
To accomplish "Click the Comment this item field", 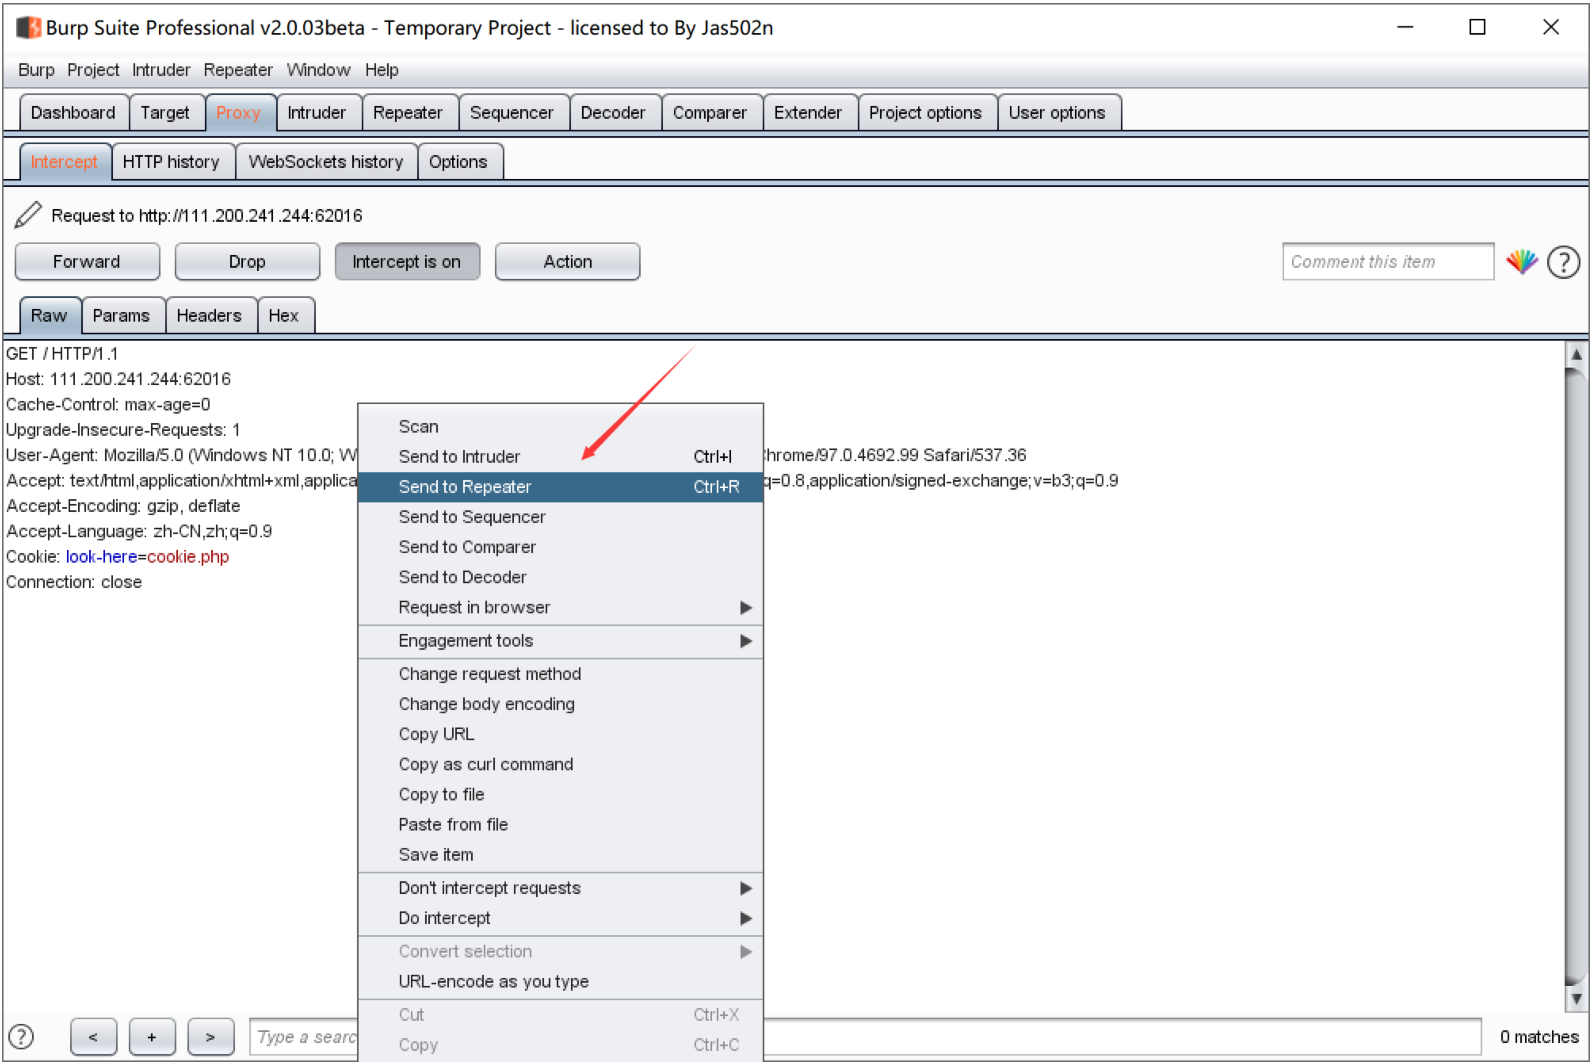I will click(1388, 262).
